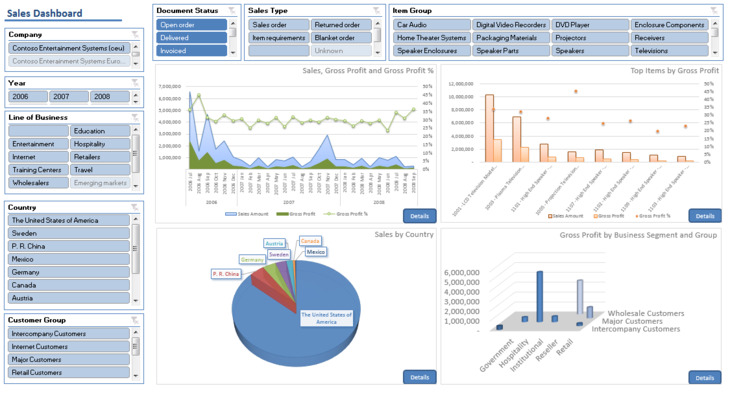Filter by Education line of business
Image resolution: width=730 pixels, height=393 pixels.
click(x=100, y=131)
